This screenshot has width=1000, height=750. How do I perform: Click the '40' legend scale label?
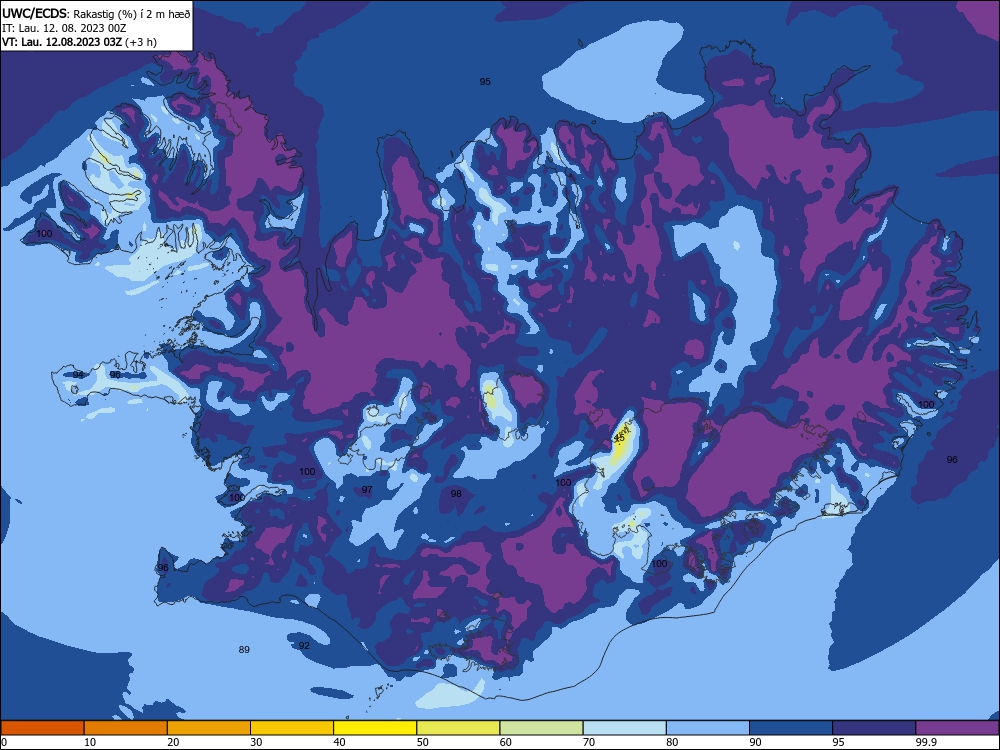tap(339, 742)
